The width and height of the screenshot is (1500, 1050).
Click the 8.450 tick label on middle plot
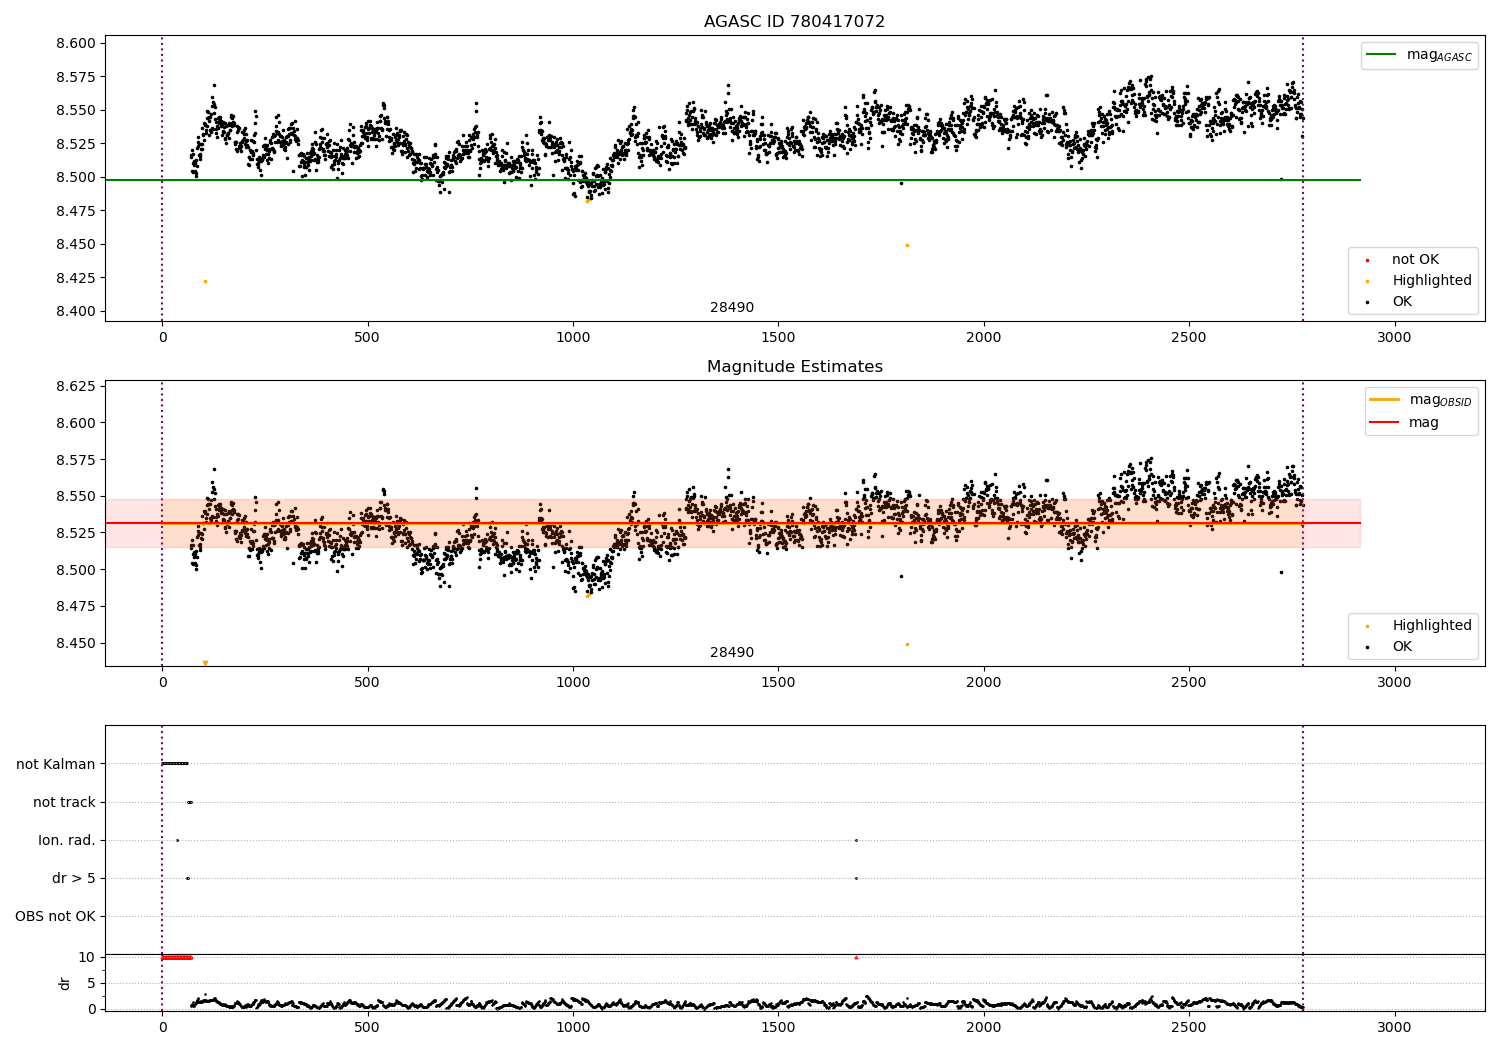(x=75, y=643)
